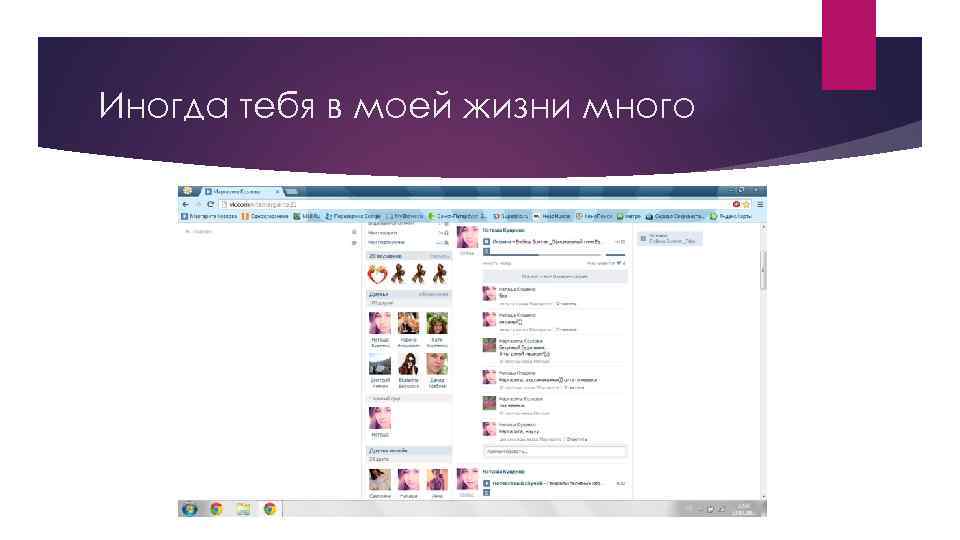Go back with Chrome's back arrow
Image resolution: width=960 pixels, height=540 pixels.
186,204
